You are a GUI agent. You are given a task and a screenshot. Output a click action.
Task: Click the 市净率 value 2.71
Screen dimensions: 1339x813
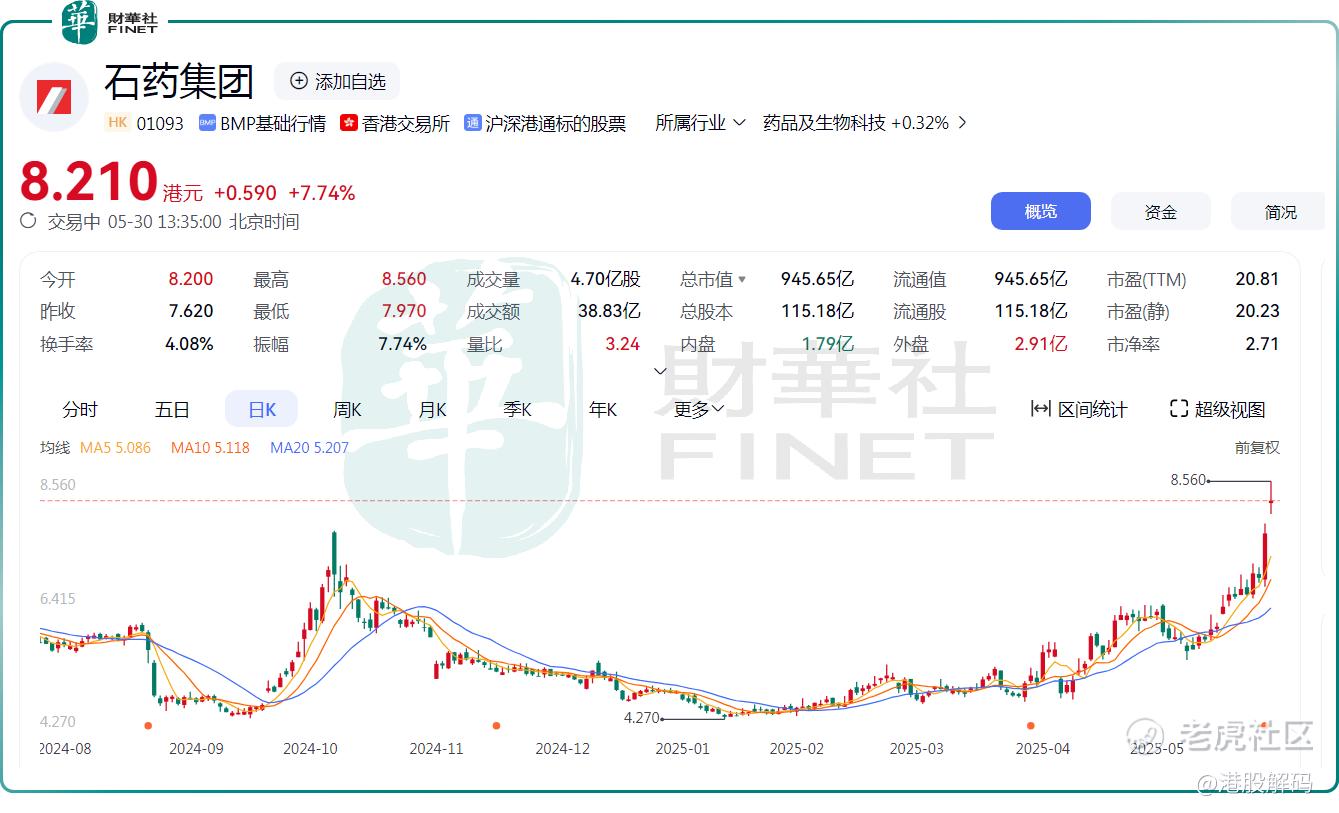pos(1263,343)
